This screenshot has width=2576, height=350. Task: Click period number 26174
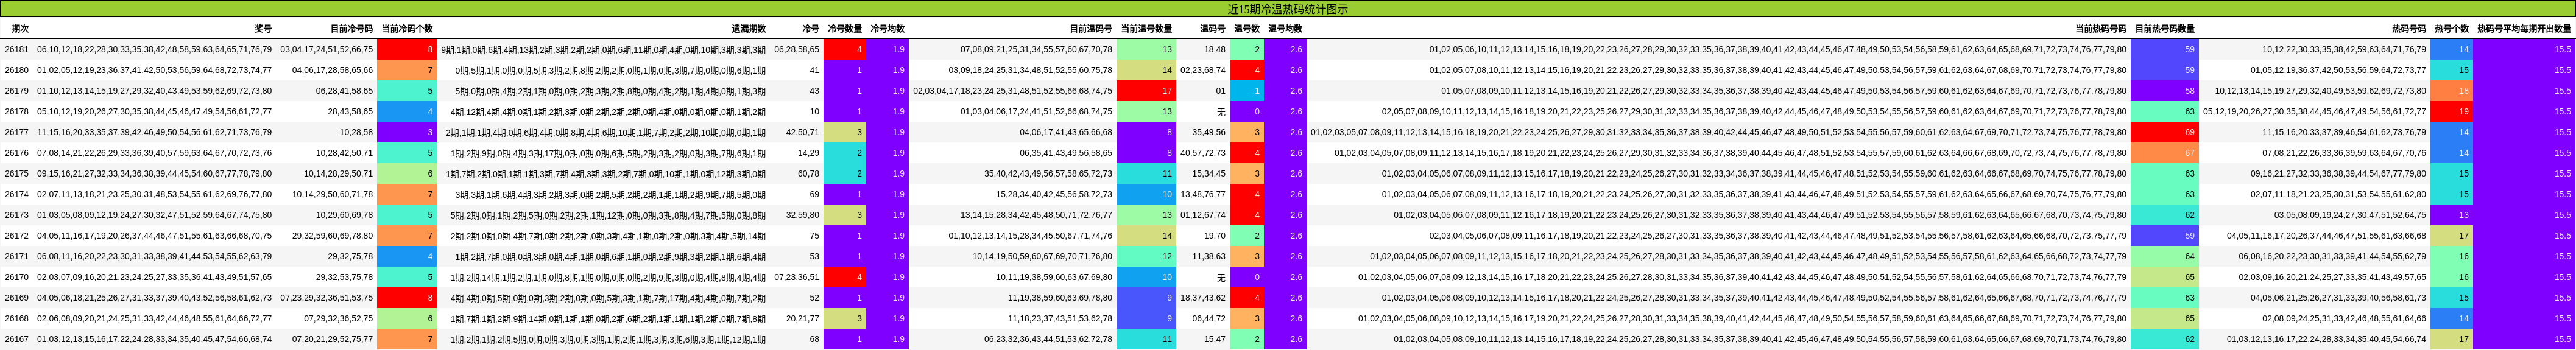click(17, 195)
